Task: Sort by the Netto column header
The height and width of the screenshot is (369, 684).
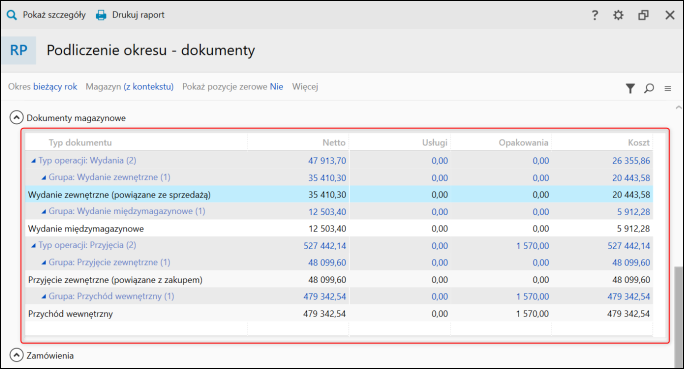Action: 334,143
